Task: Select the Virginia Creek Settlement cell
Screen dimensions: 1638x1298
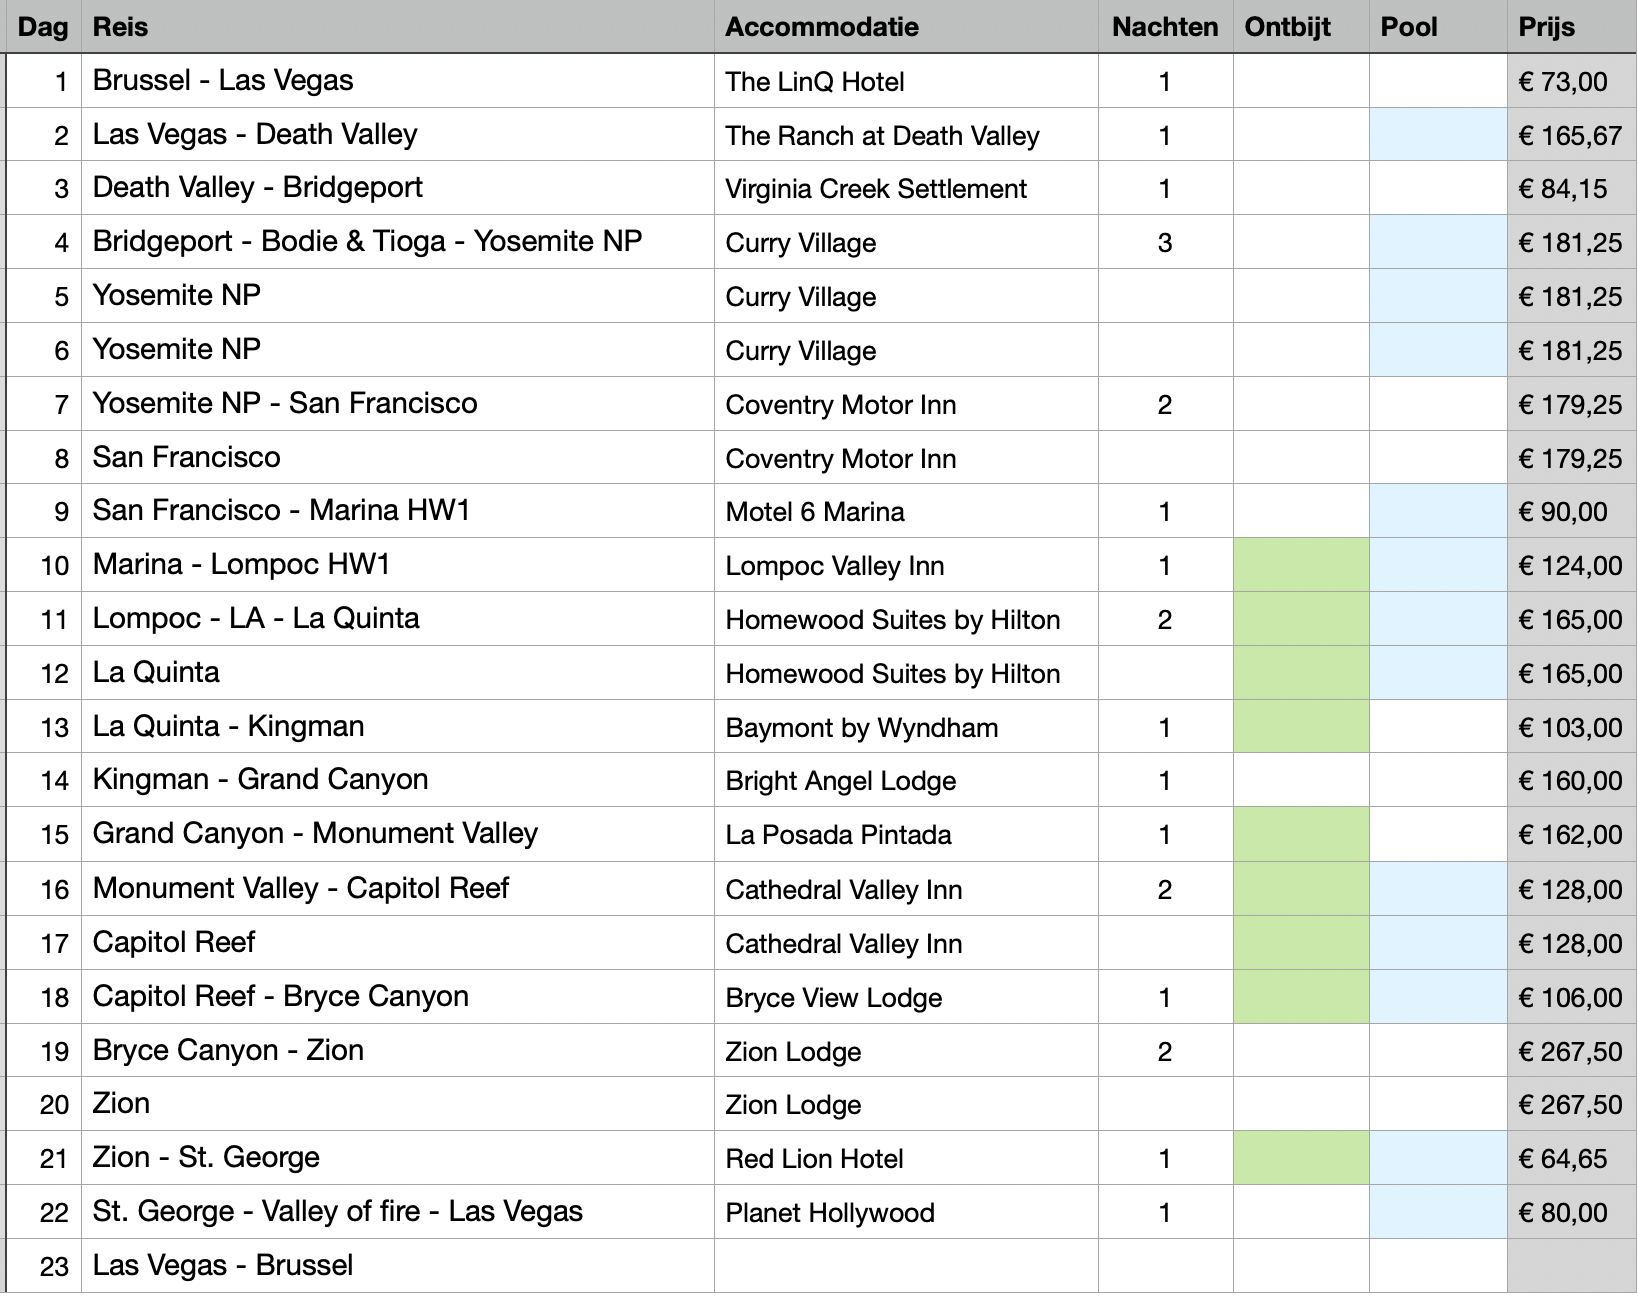Action: [x=876, y=189]
